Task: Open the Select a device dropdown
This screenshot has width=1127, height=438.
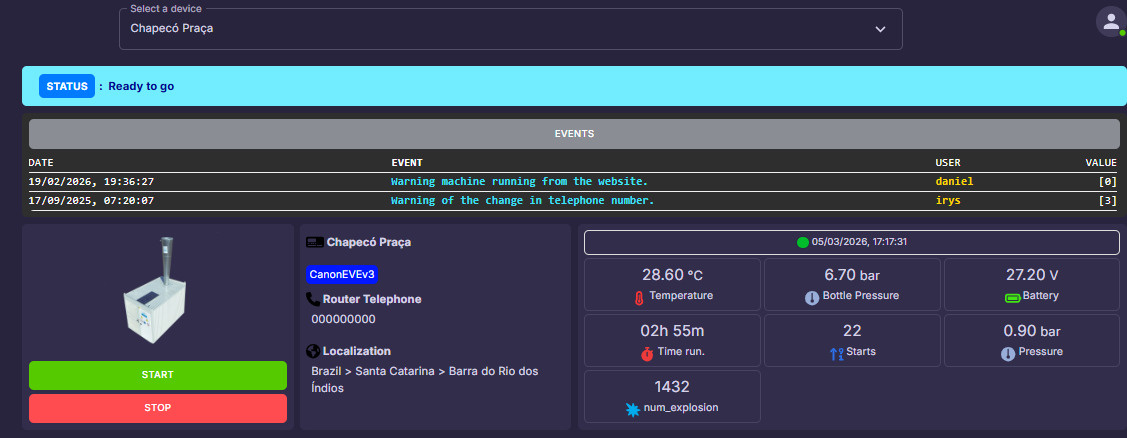Action: pos(510,29)
